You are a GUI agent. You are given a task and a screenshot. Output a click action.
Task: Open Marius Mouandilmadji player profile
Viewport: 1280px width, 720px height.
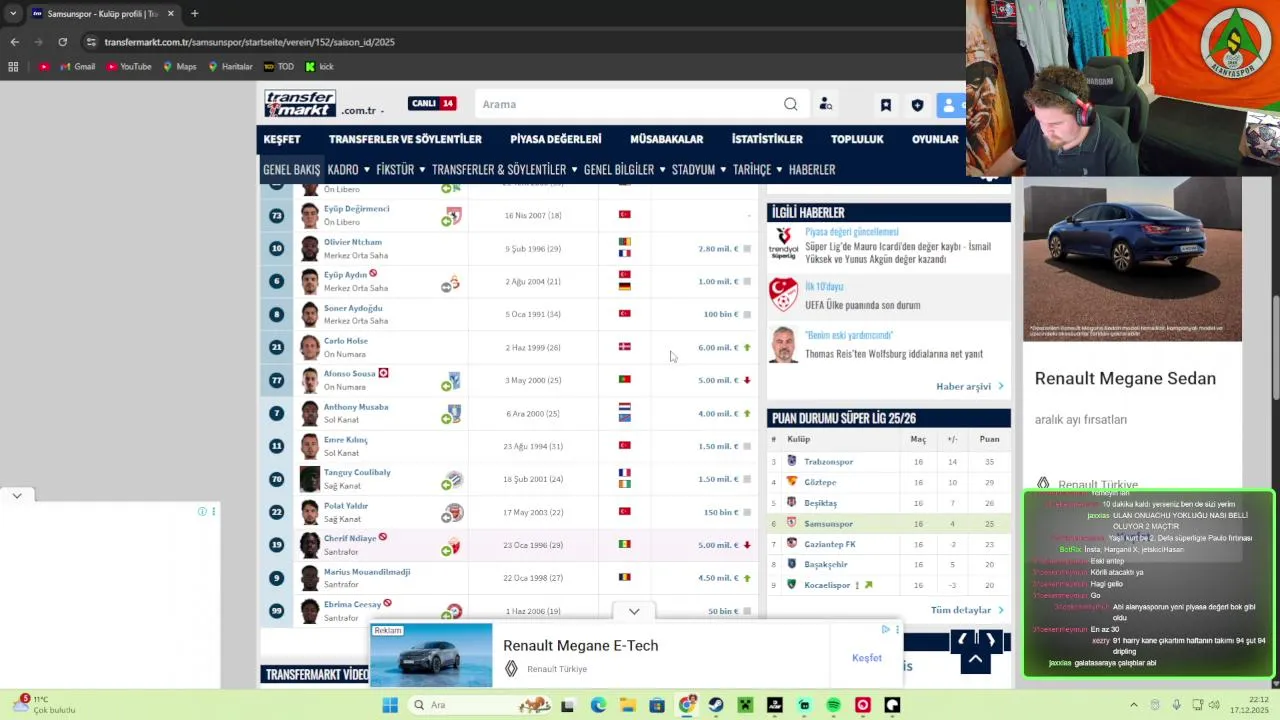[367, 572]
